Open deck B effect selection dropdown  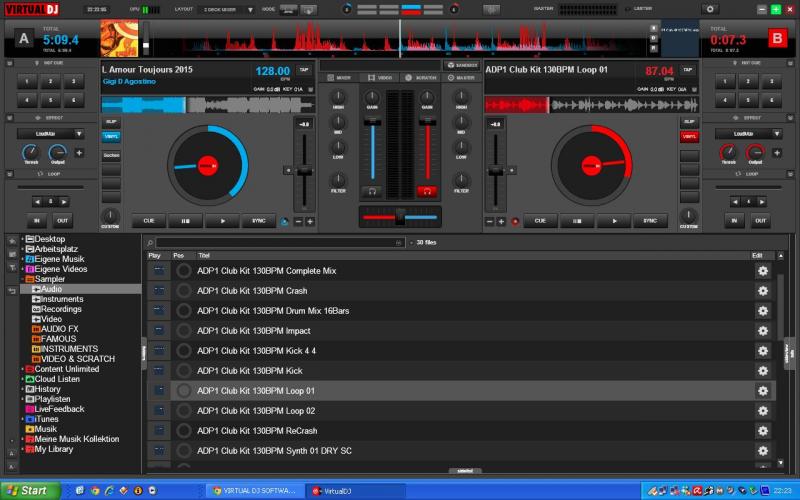748,134
